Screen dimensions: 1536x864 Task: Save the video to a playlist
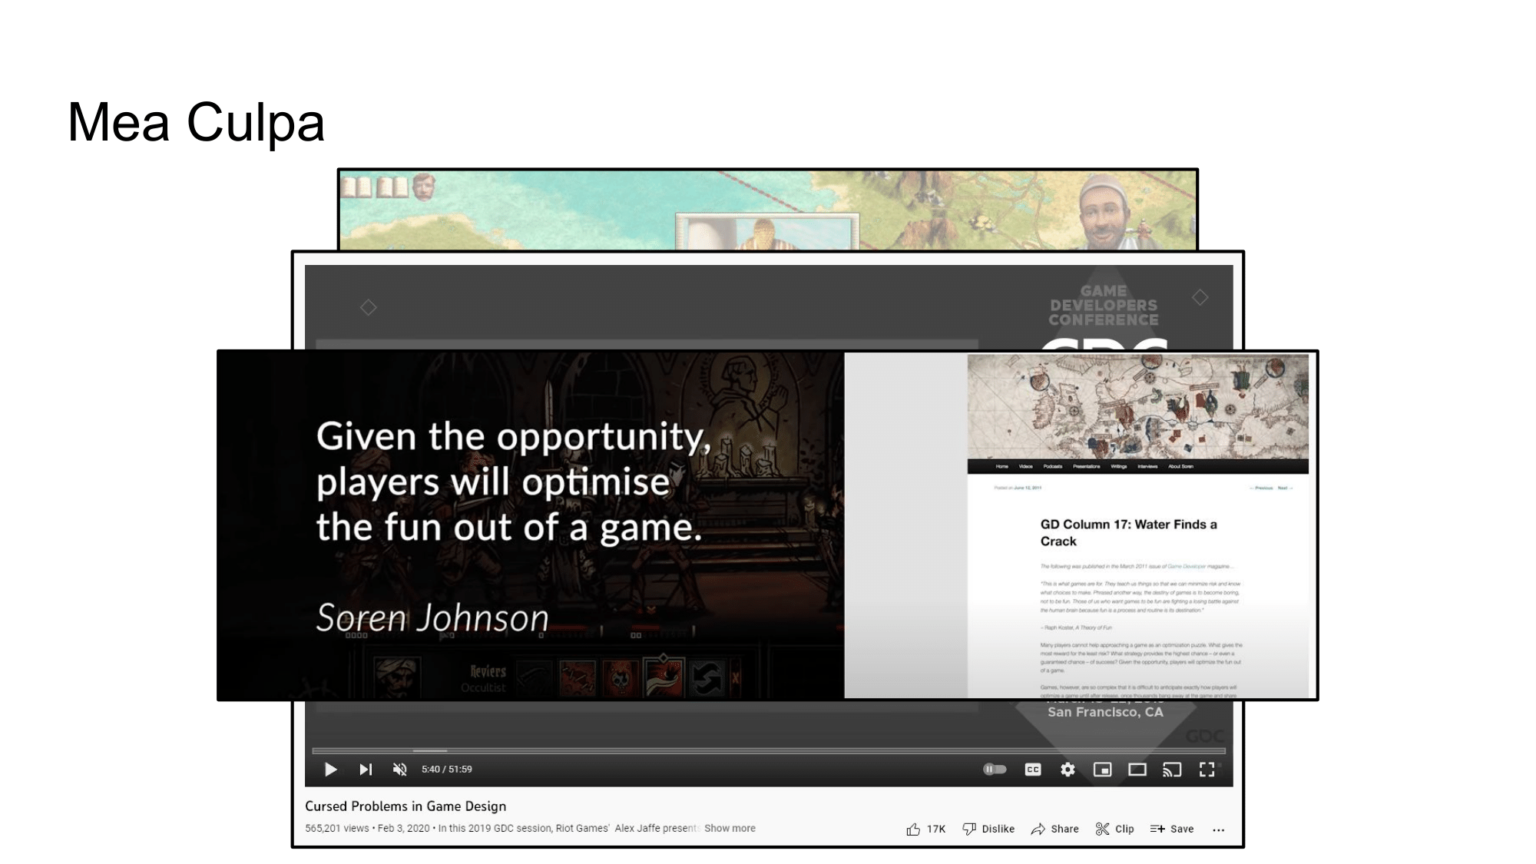coord(1171,828)
